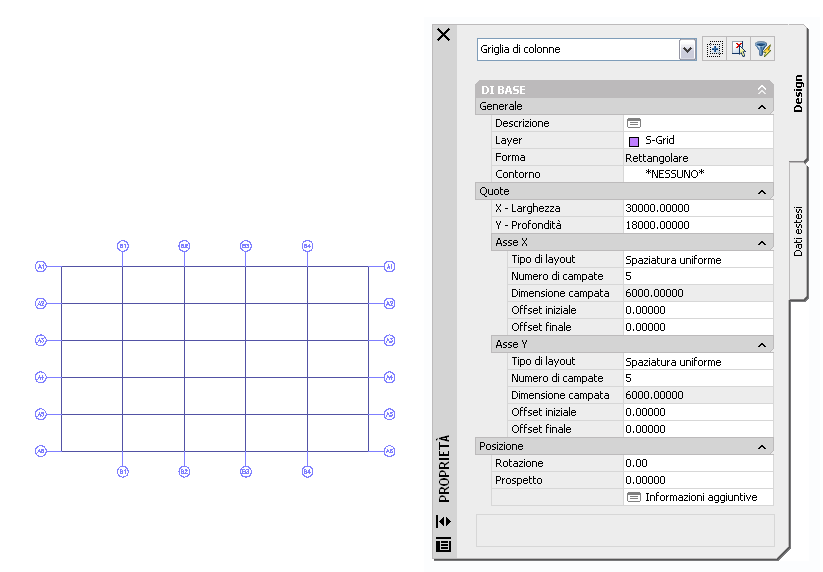Viewport: 823px width, 572px height.
Task: Click the A1 grid bubble right of grid
Action: point(389,267)
